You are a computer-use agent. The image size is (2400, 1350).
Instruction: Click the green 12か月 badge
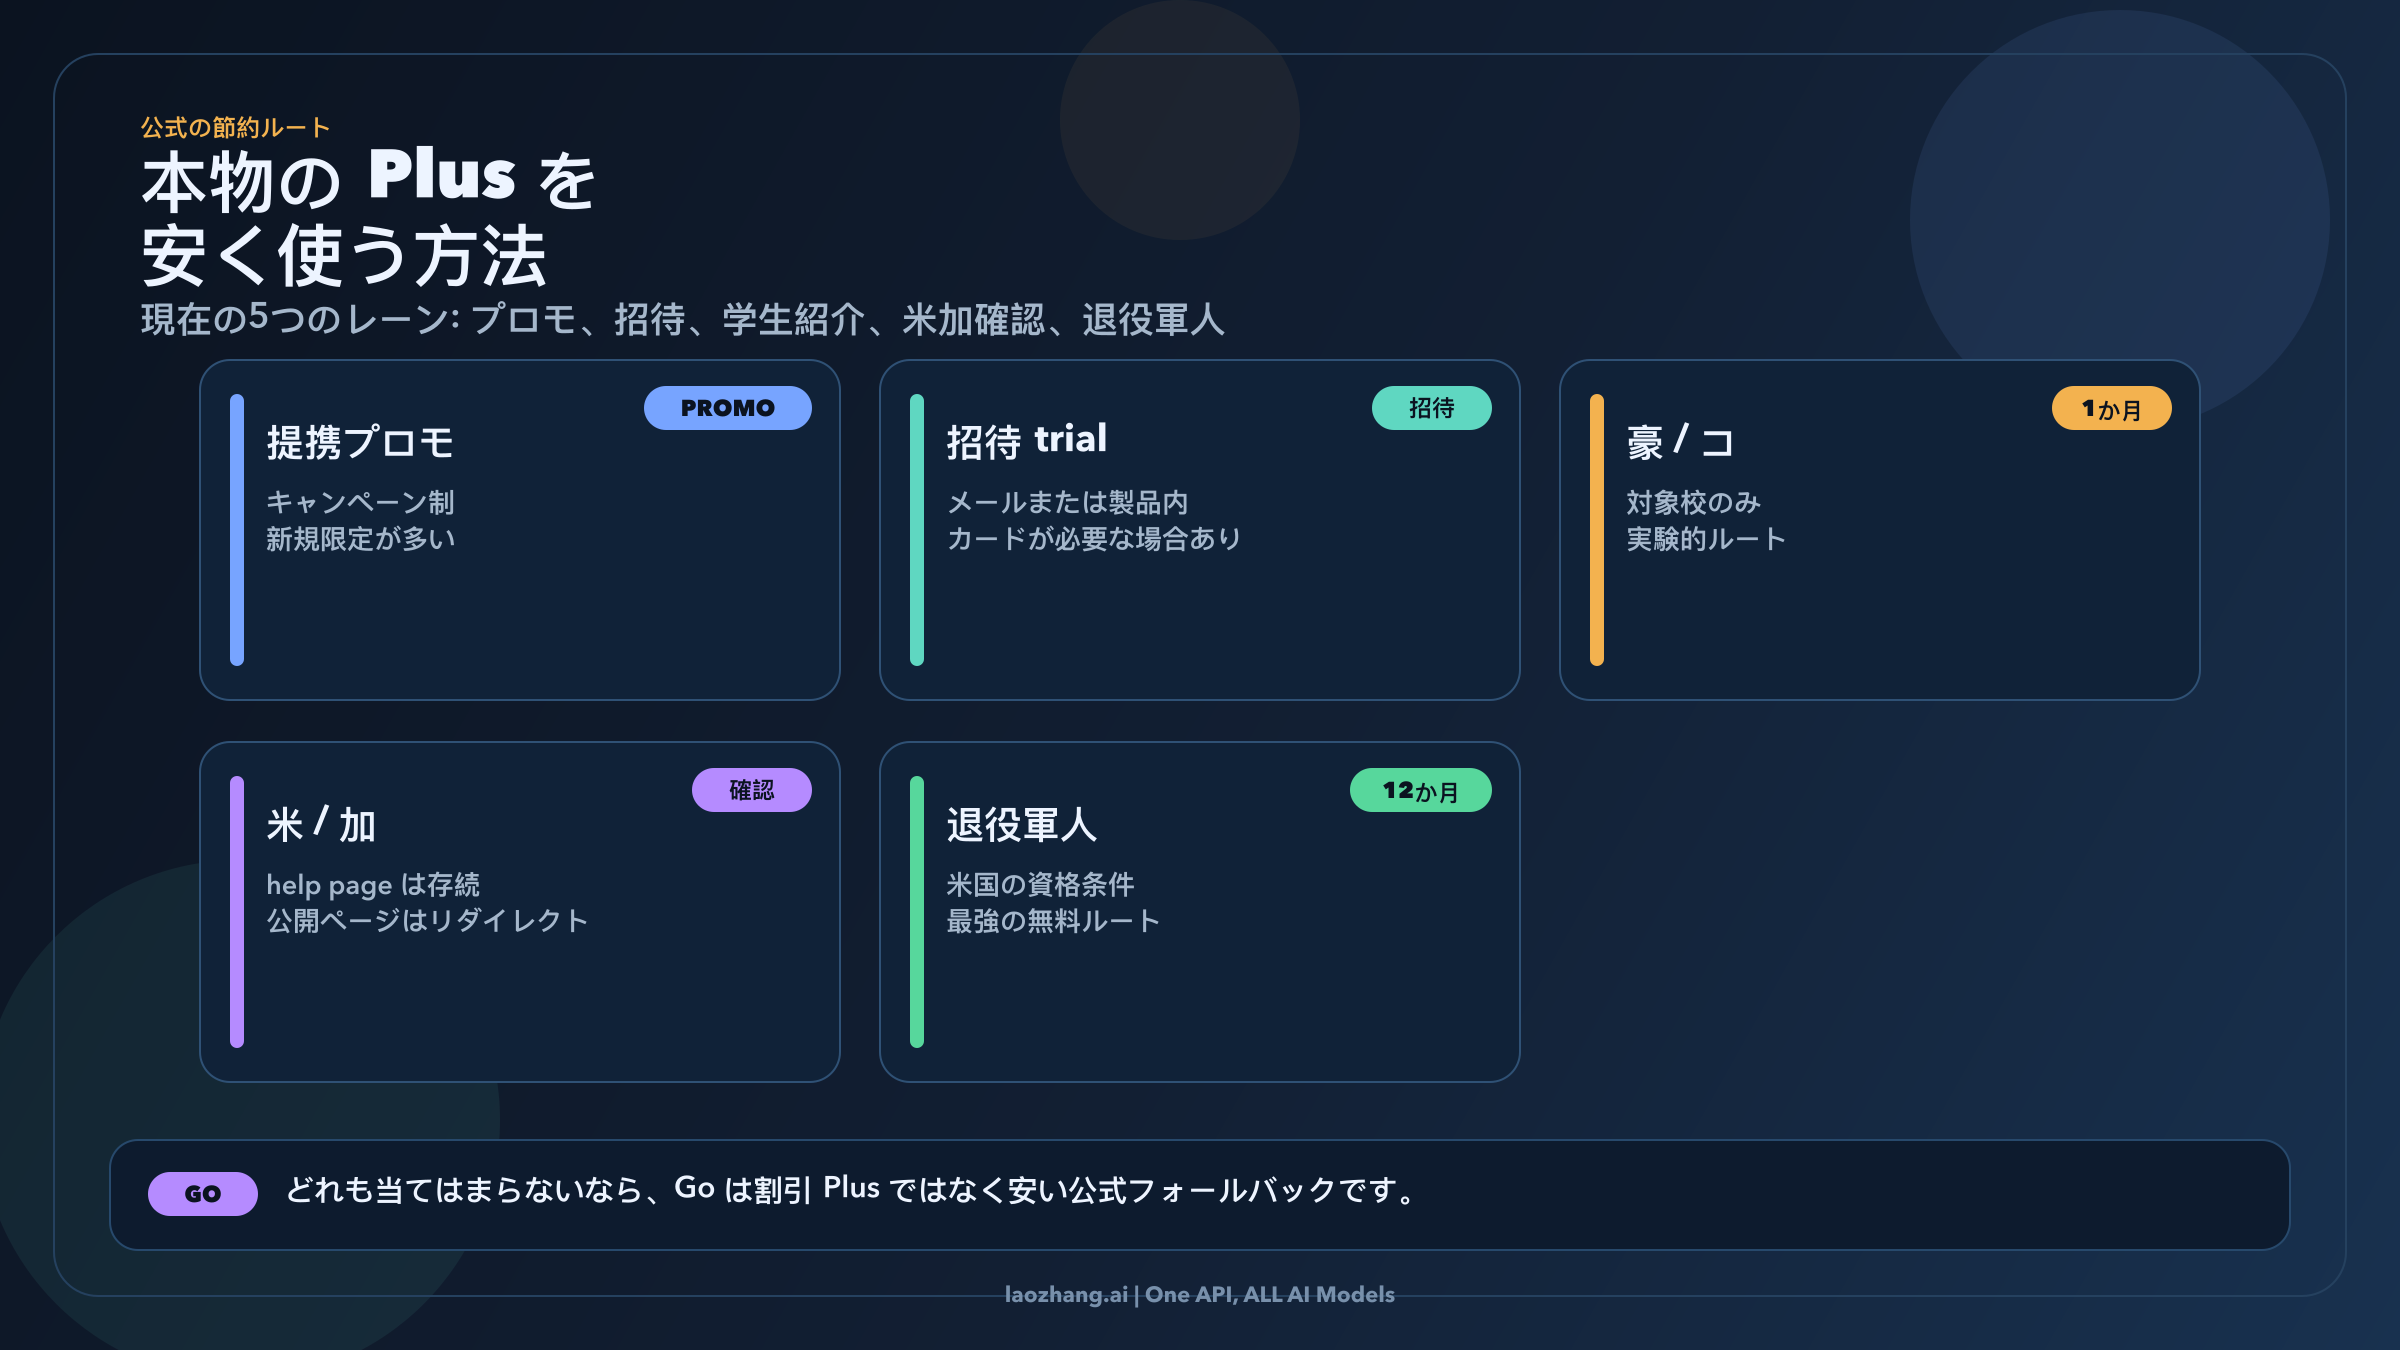(1420, 789)
